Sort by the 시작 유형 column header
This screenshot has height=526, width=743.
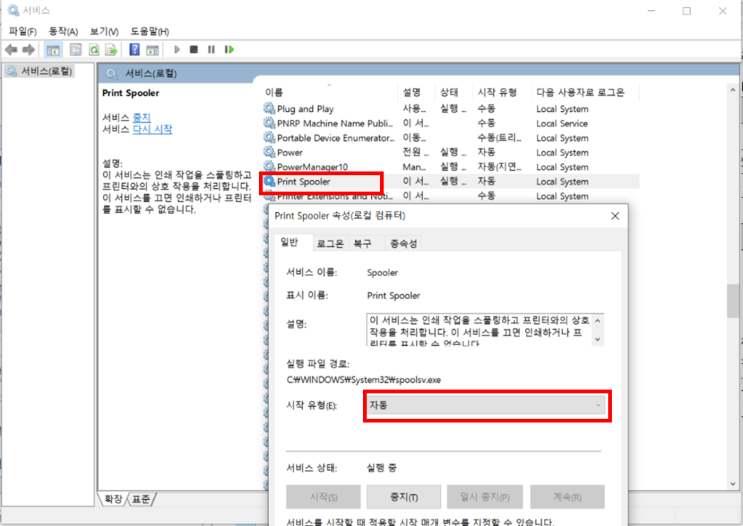pos(502,92)
